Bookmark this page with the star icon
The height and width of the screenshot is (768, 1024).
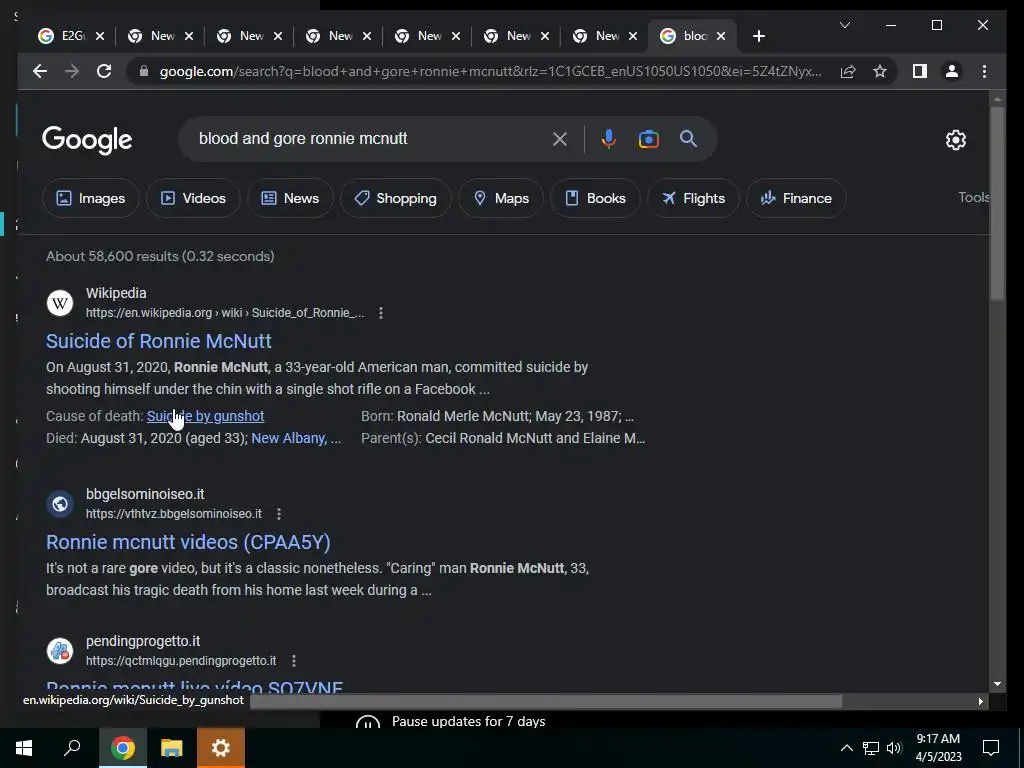(880, 71)
